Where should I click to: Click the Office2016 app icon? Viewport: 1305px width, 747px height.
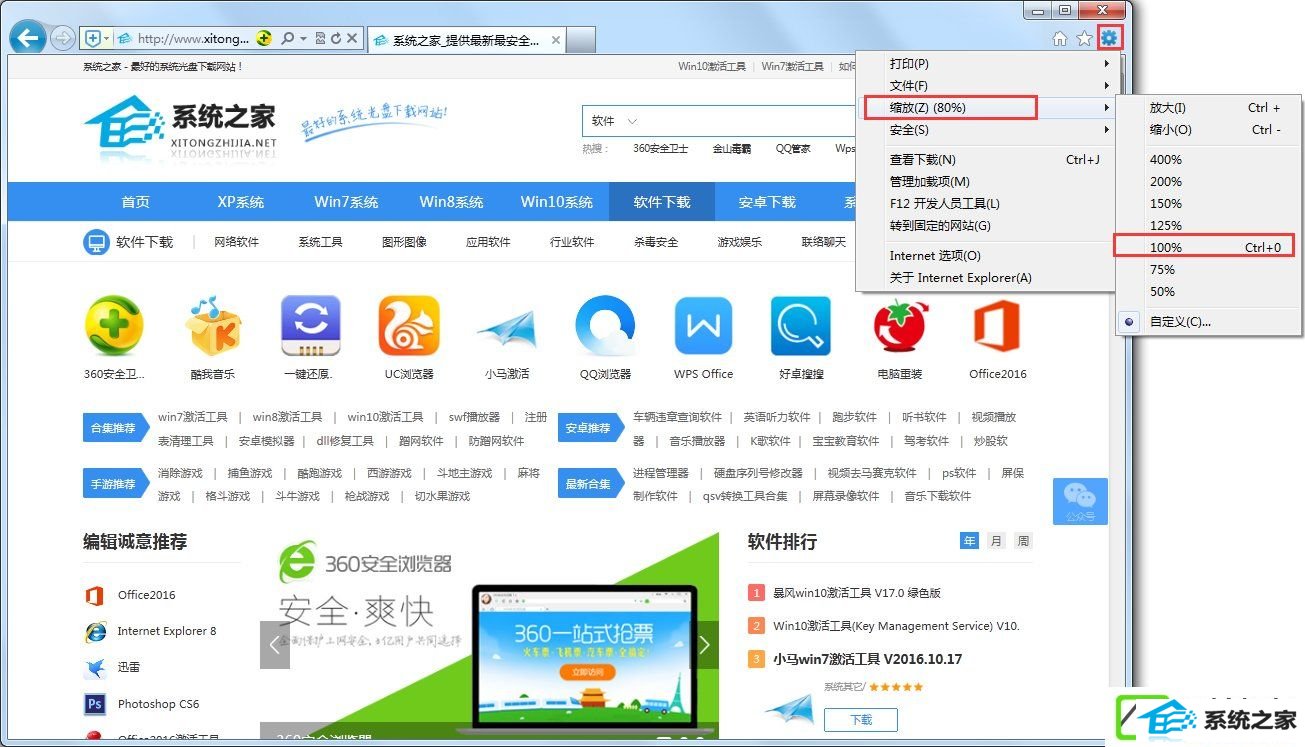coord(997,326)
